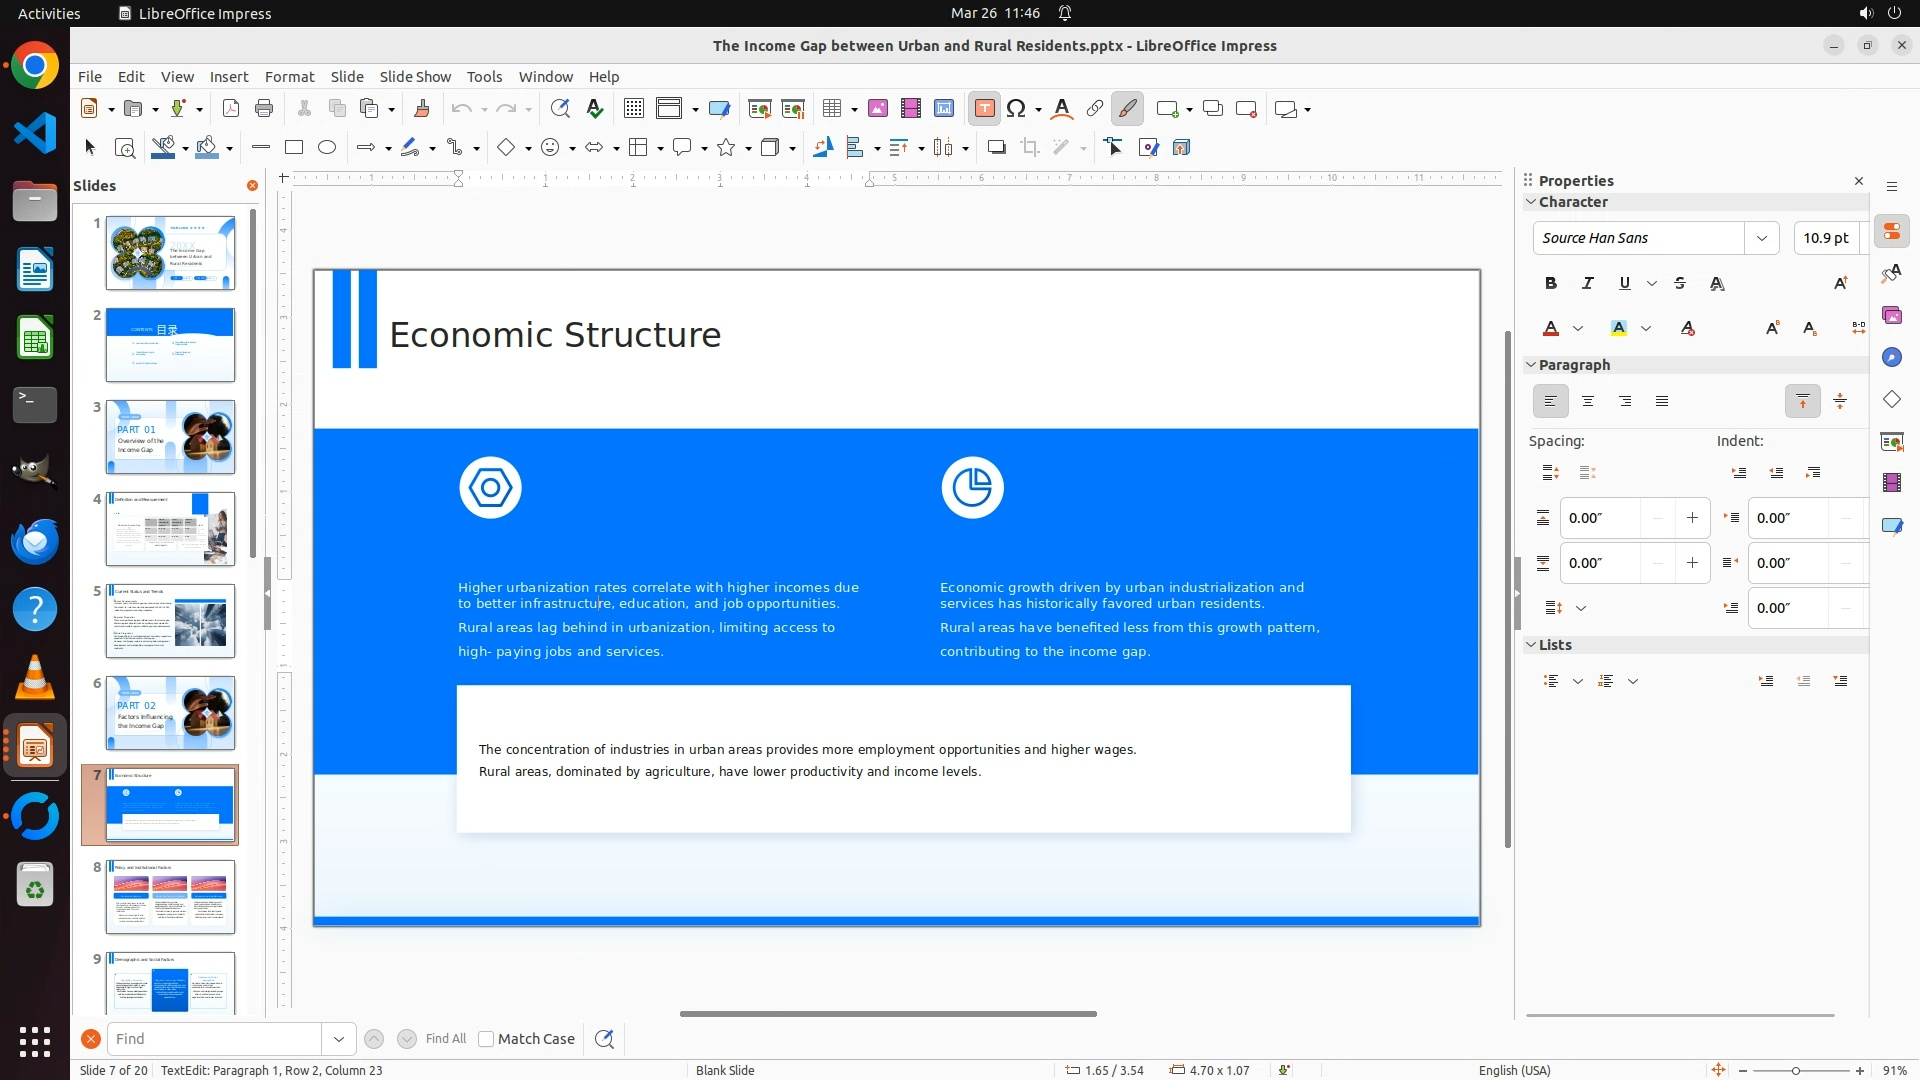Open font color dropdown arrow
1920x1080 pixels.
(1578, 329)
